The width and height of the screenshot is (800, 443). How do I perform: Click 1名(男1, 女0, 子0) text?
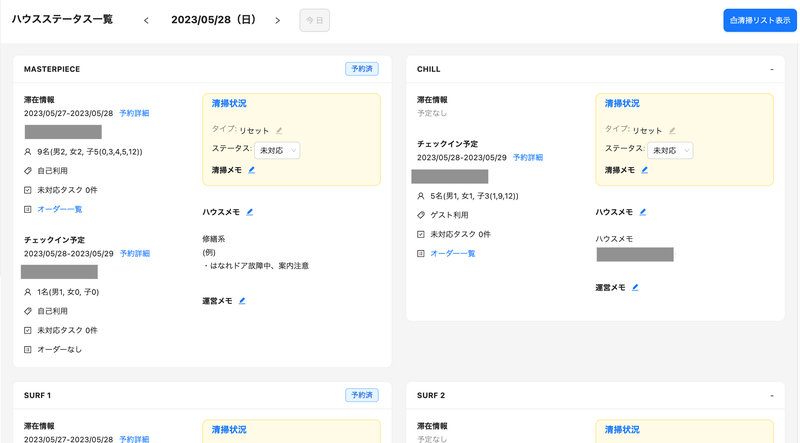coord(68,292)
